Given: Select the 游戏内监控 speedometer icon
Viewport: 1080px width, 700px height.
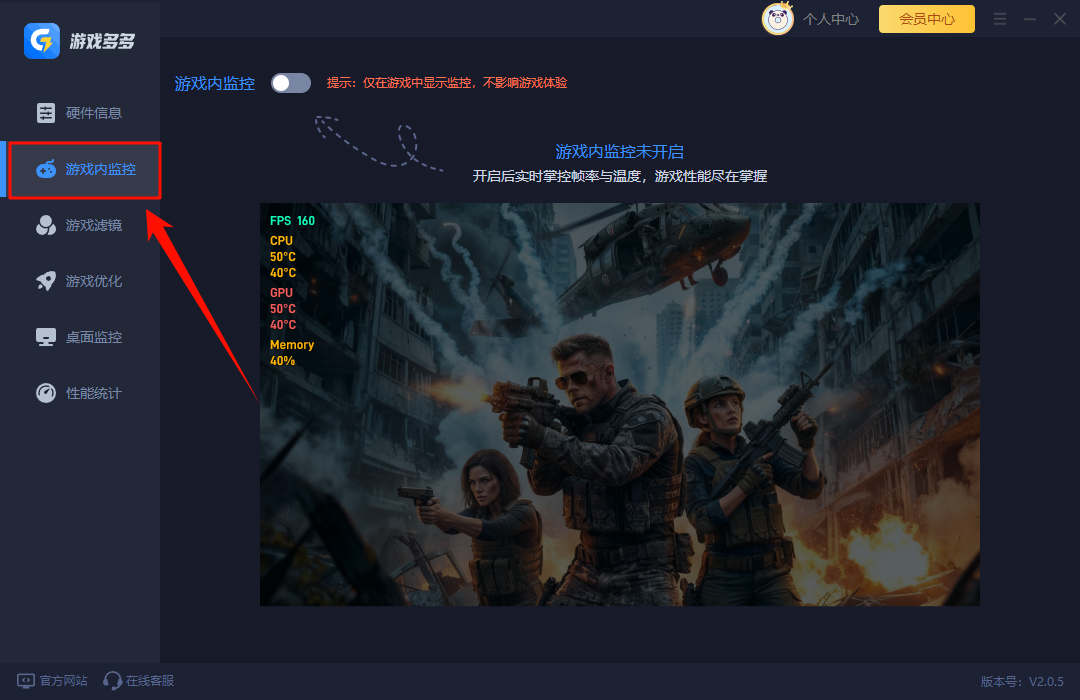Looking at the screenshot, I should (46, 169).
